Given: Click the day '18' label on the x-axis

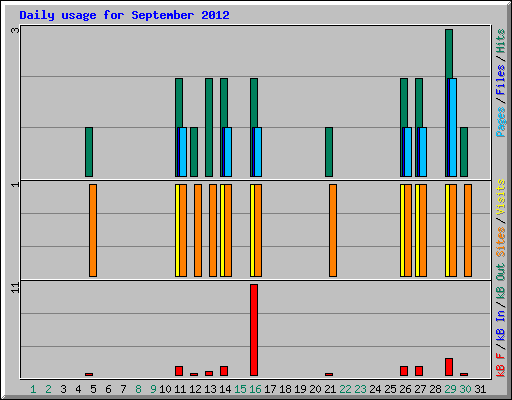Looking at the screenshot, I should 285,389.
